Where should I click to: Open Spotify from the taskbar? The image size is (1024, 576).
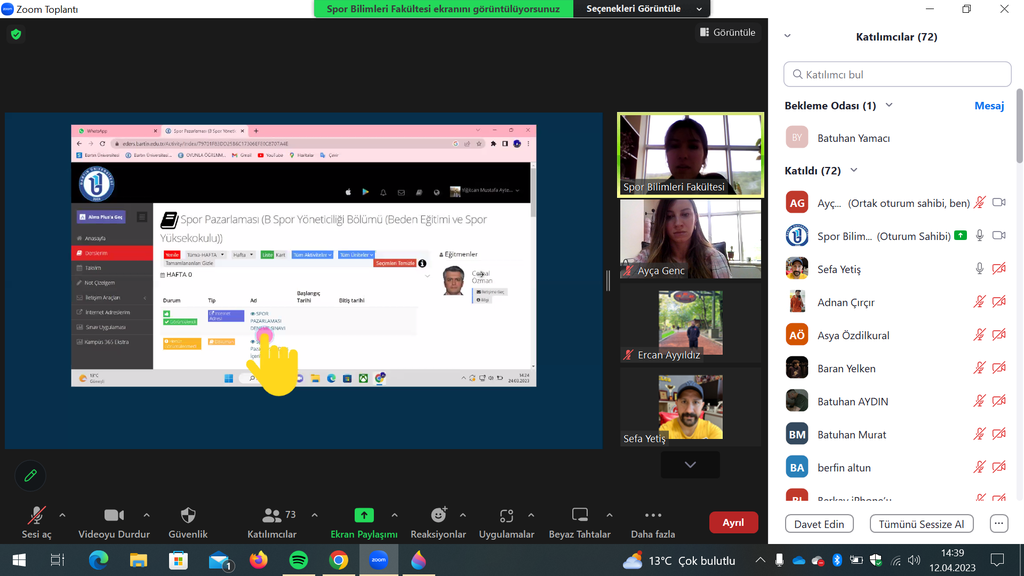click(298, 561)
